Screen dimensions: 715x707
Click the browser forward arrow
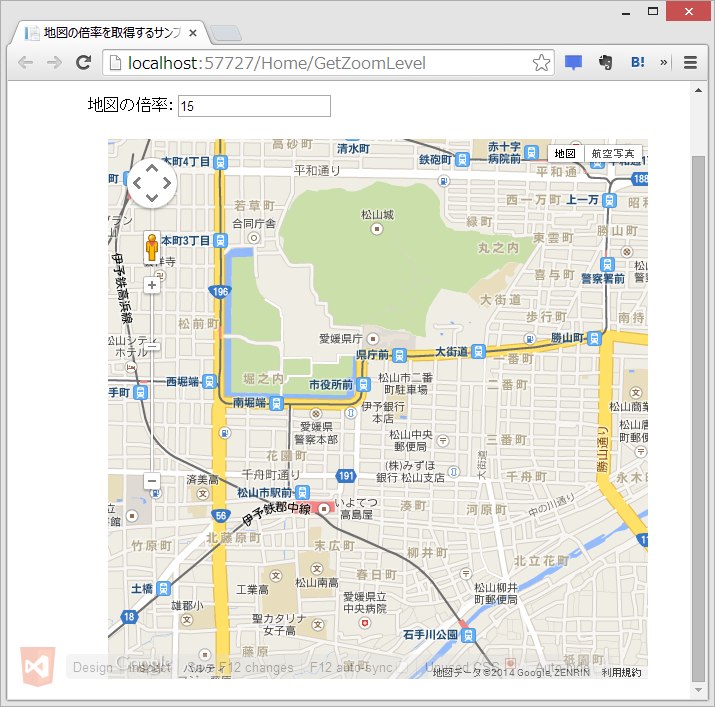[54, 62]
